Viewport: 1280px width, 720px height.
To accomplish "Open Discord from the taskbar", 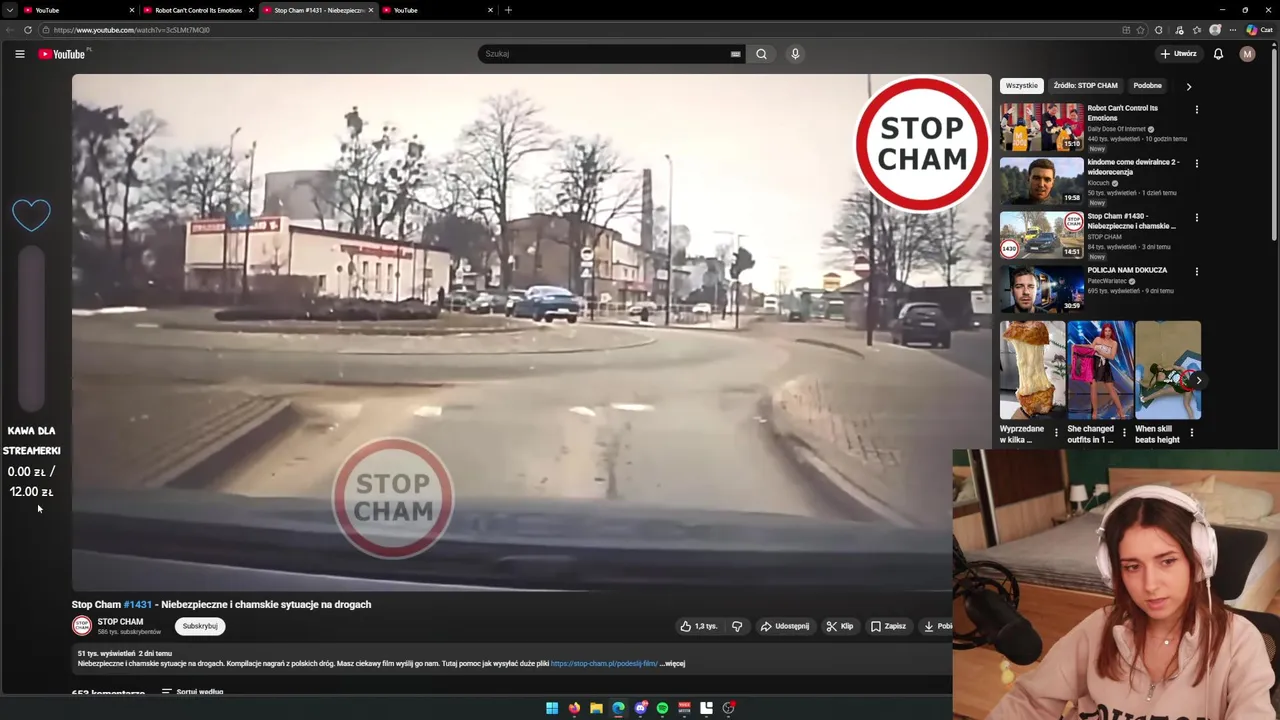I will [x=640, y=708].
